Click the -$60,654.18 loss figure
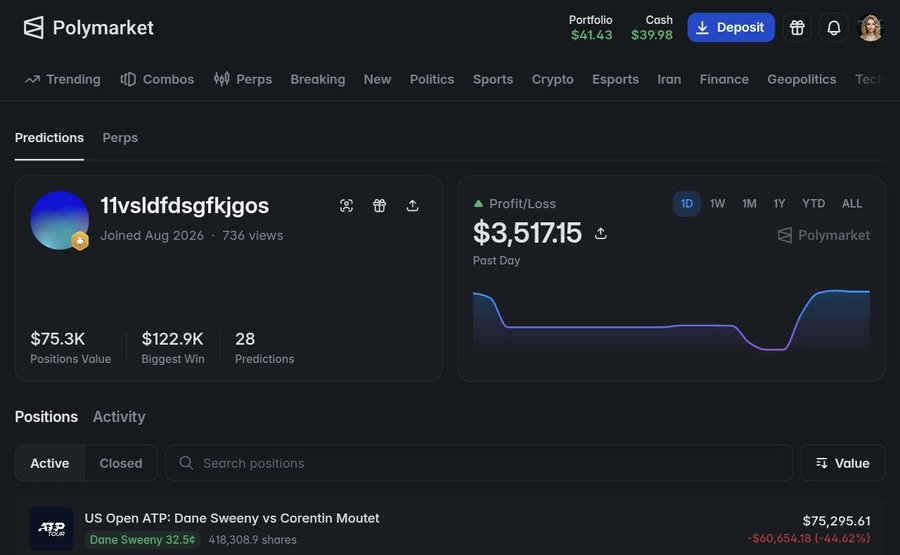The height and width of the screenshot is (555, 900). pyautogui.click(x=809, y=538)
